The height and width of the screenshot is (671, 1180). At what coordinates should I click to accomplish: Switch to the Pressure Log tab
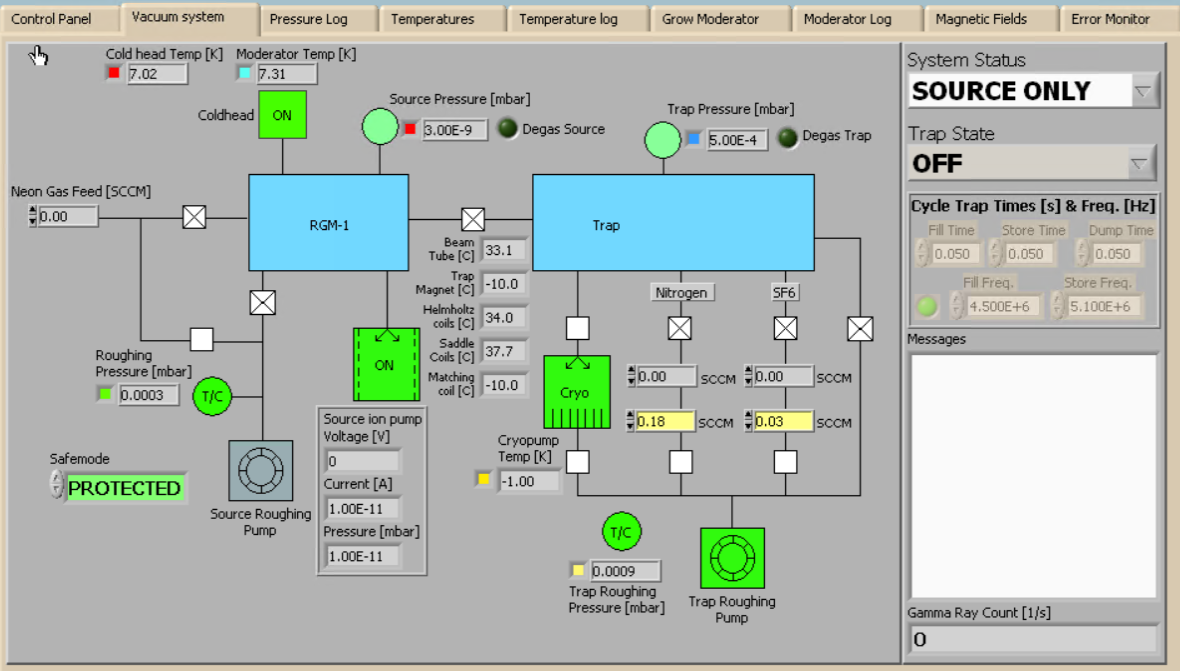pos(309,19)
